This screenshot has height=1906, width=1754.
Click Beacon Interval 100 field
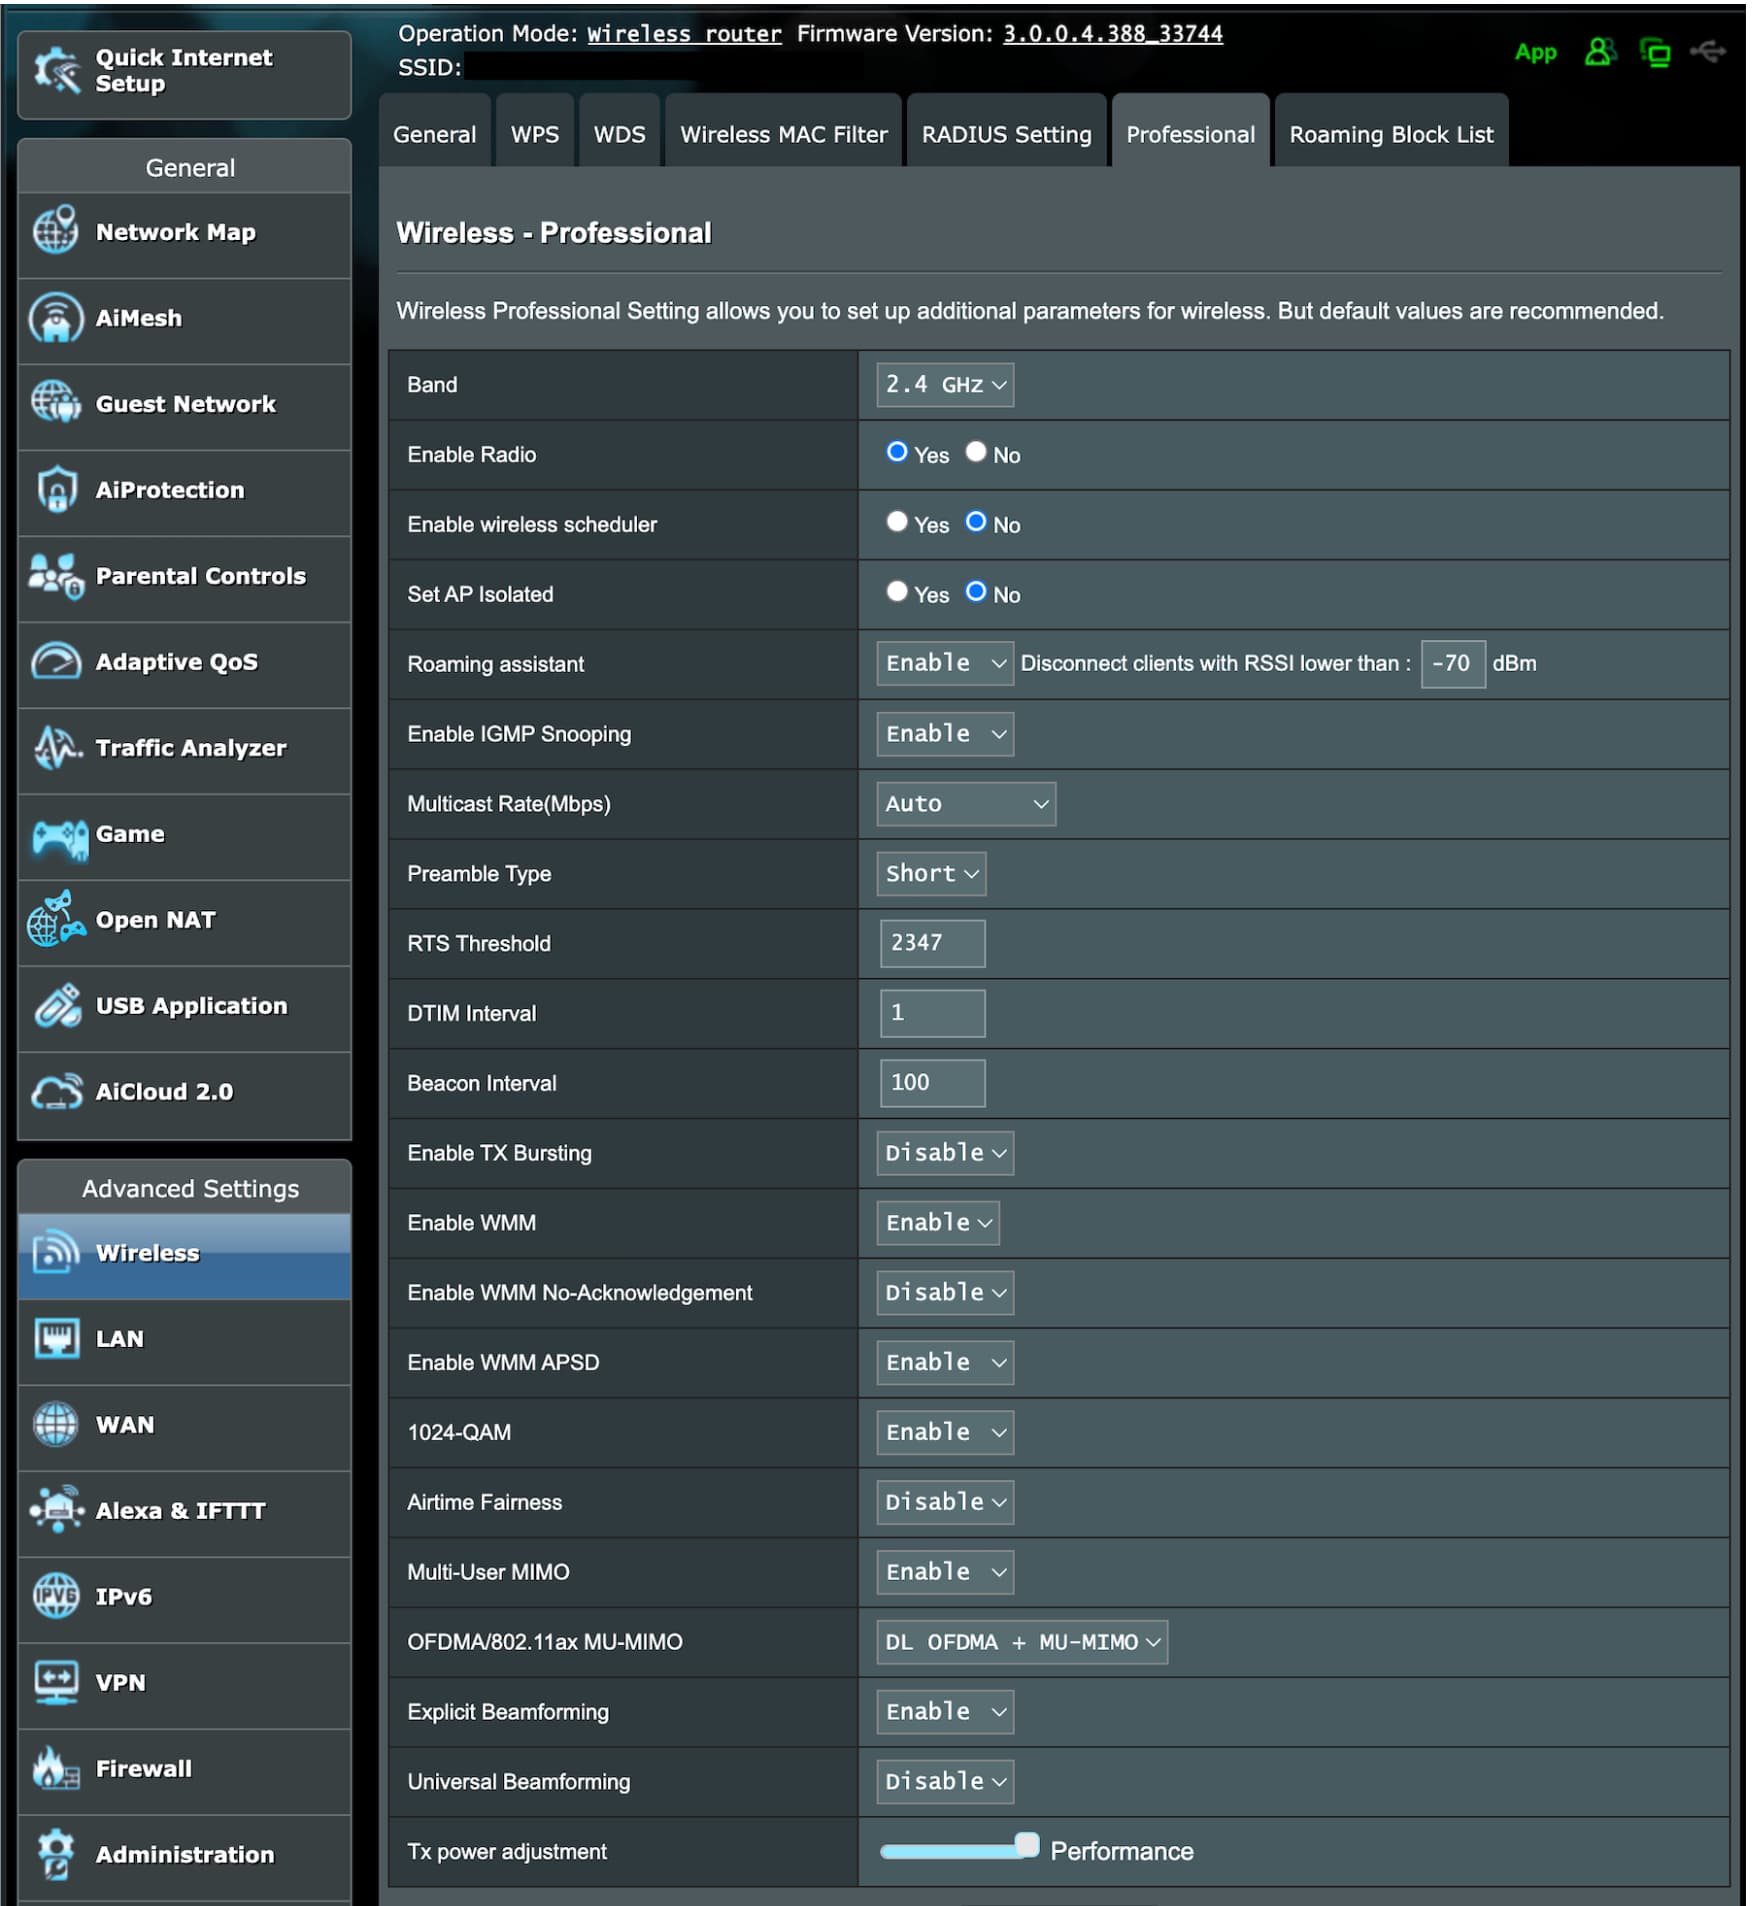click(932, 1083)
